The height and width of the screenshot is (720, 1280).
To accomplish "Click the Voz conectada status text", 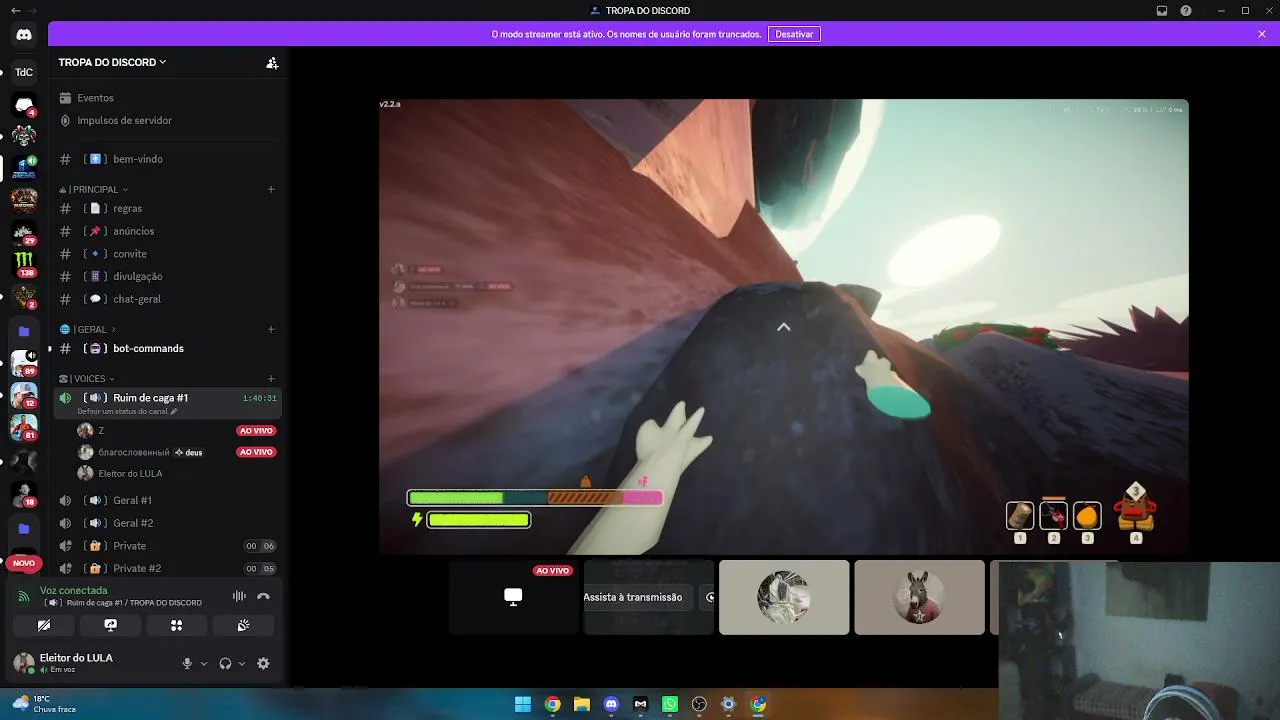I will (x=74, y=590).
